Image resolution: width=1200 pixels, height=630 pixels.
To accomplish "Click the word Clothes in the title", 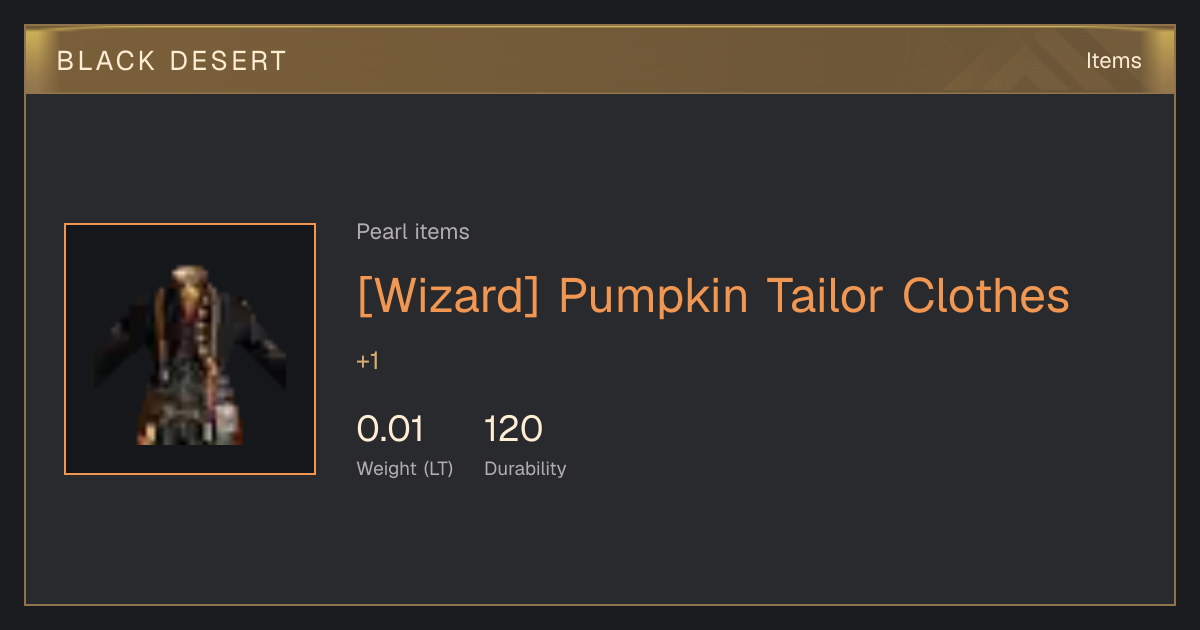I will click(x=986, y=296).
